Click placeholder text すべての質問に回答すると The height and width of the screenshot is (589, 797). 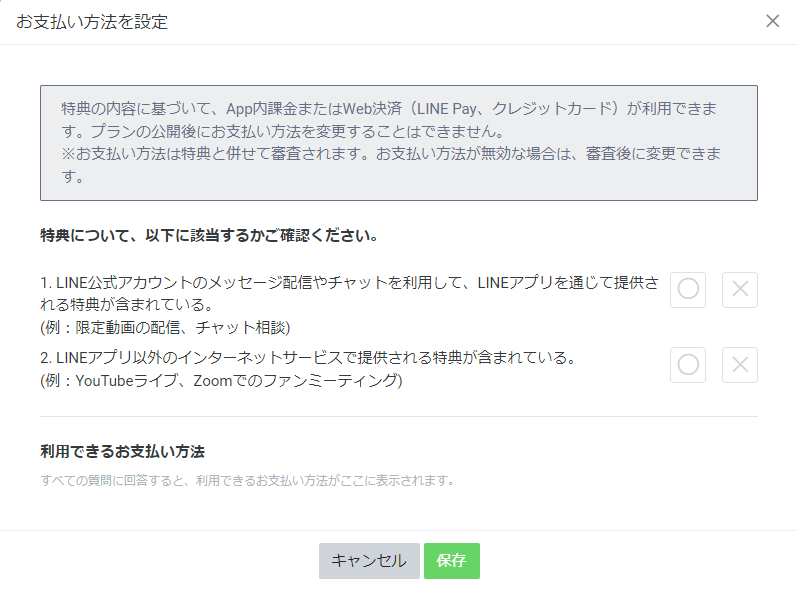(248, 480)
